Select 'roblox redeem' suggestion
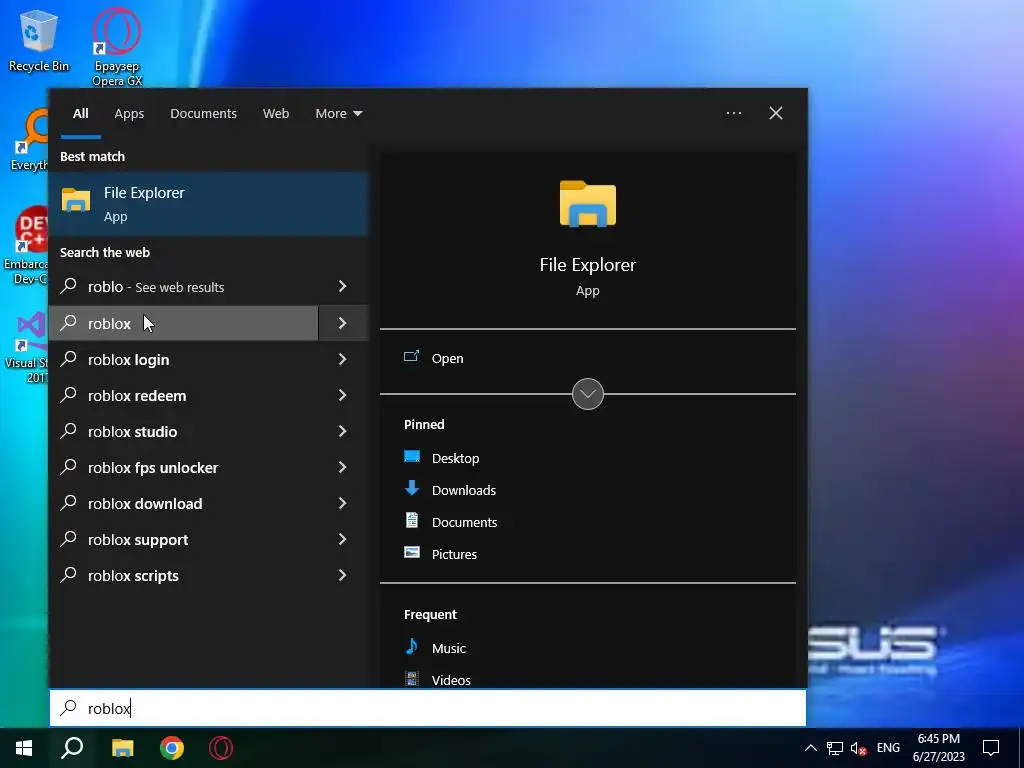Screen dimensions: 1024x768 pyautogui.click(x=184, y=395)
